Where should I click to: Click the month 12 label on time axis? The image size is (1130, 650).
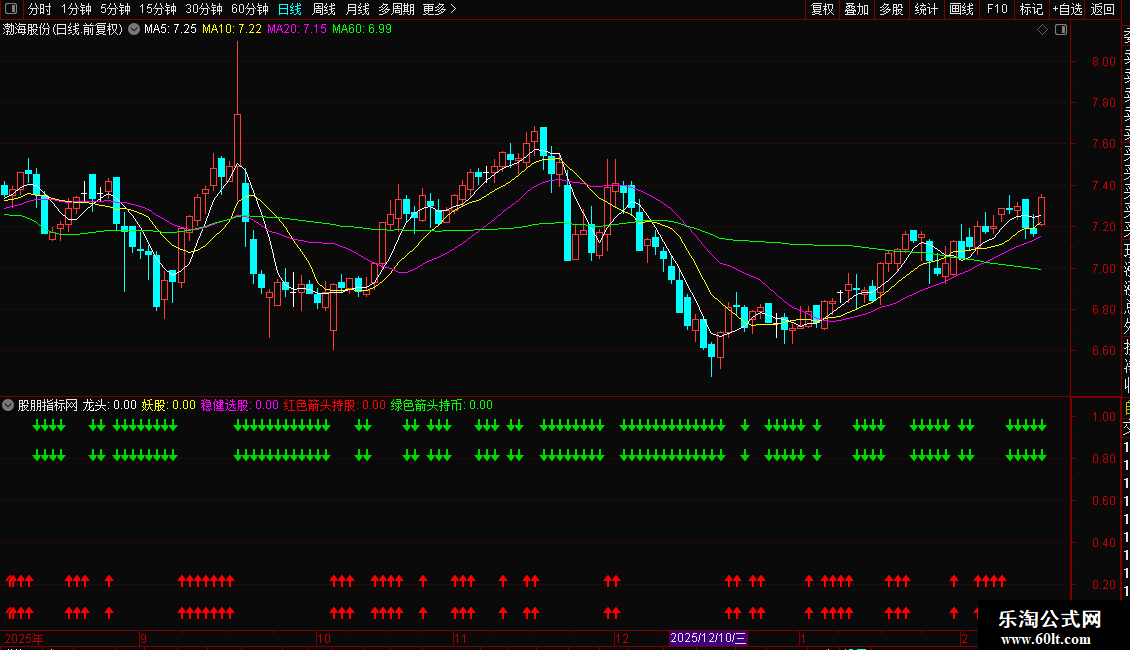pyautogui.click(x=621, y=638)
